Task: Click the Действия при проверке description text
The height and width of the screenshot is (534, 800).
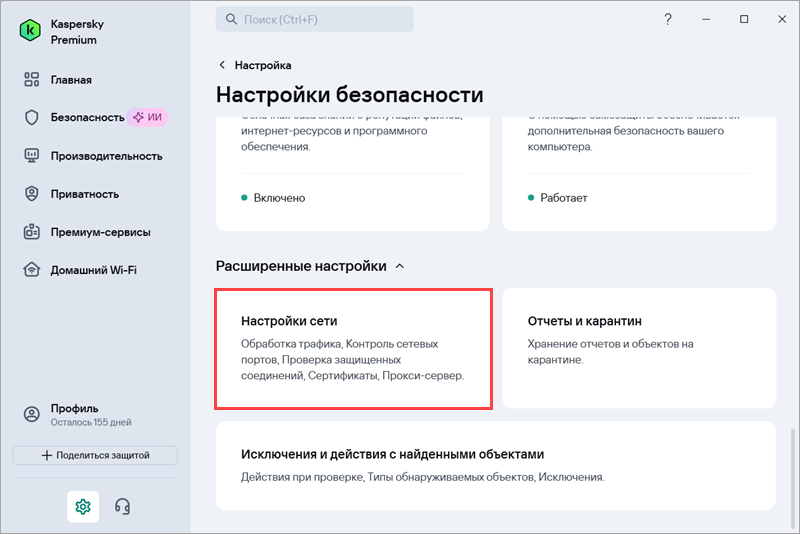Action: [422, 477]
